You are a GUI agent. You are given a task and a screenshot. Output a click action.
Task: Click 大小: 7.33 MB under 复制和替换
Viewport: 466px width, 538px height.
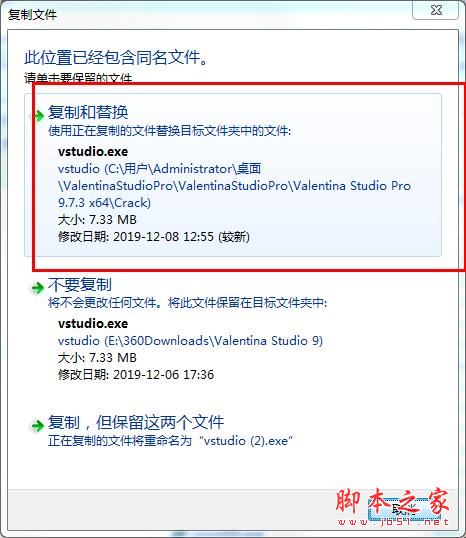pos(97,220)
